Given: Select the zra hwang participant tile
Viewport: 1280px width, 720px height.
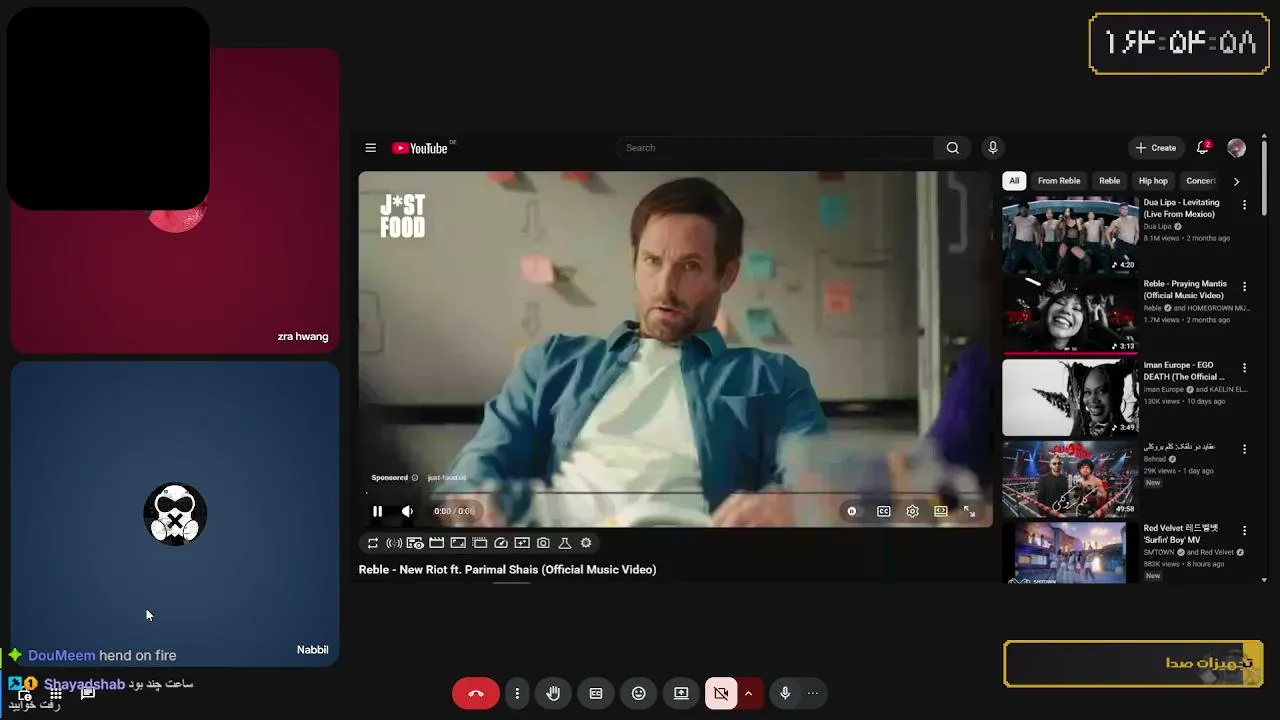Looking at the screenshot, I should (x=175, y=200).
